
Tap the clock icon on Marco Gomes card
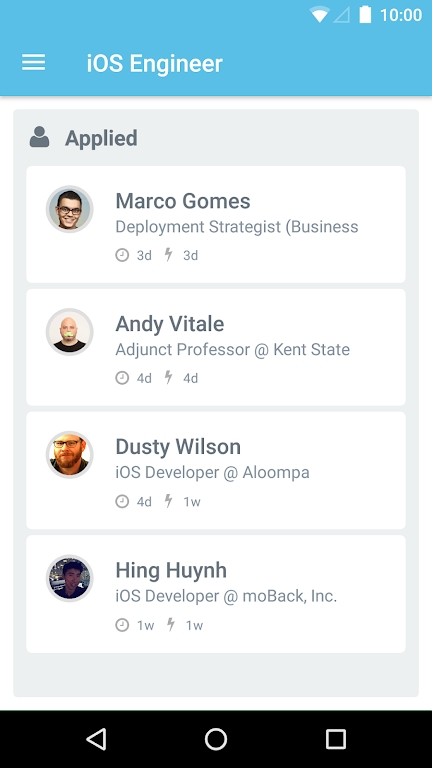tap(122, 255)
